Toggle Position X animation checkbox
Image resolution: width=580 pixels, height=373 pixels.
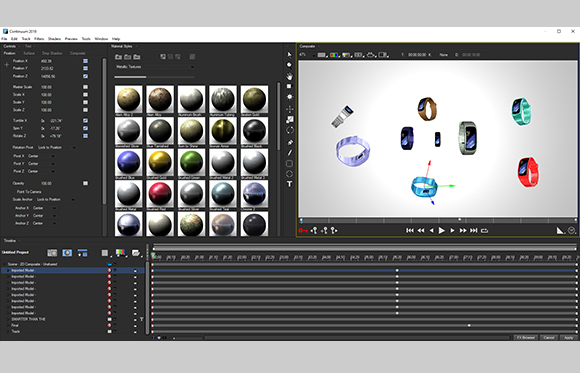click(x=85, y=61)
